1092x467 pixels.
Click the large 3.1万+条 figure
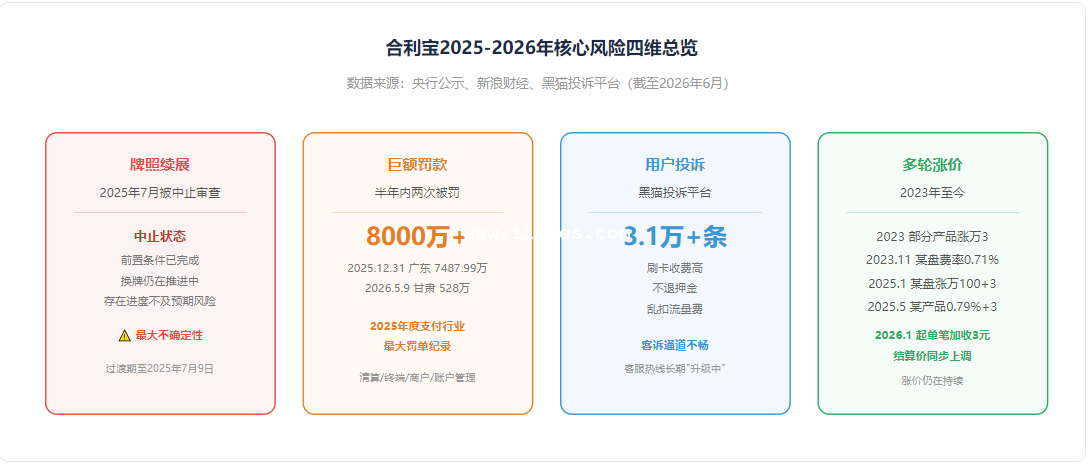pos(676,237)
